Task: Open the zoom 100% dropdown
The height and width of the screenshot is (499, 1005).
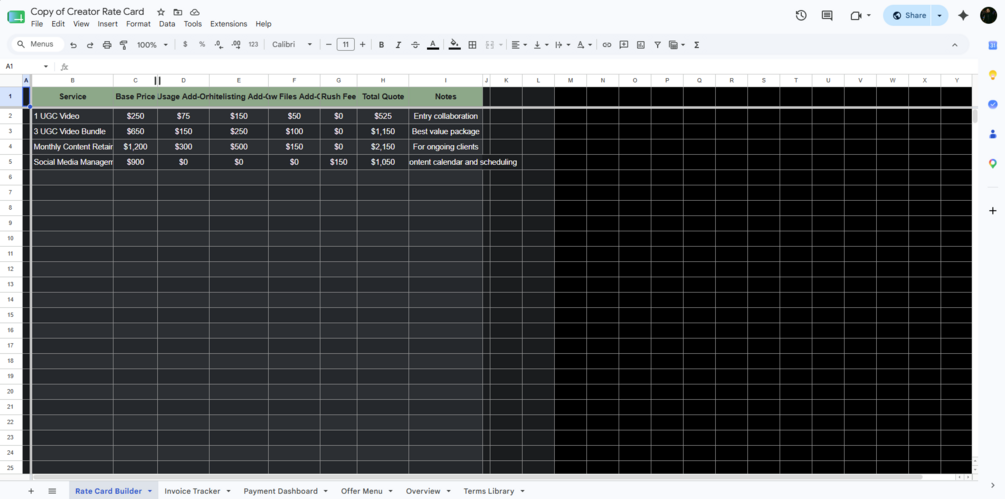Action: pyautogui.click(x=152, y=45)
